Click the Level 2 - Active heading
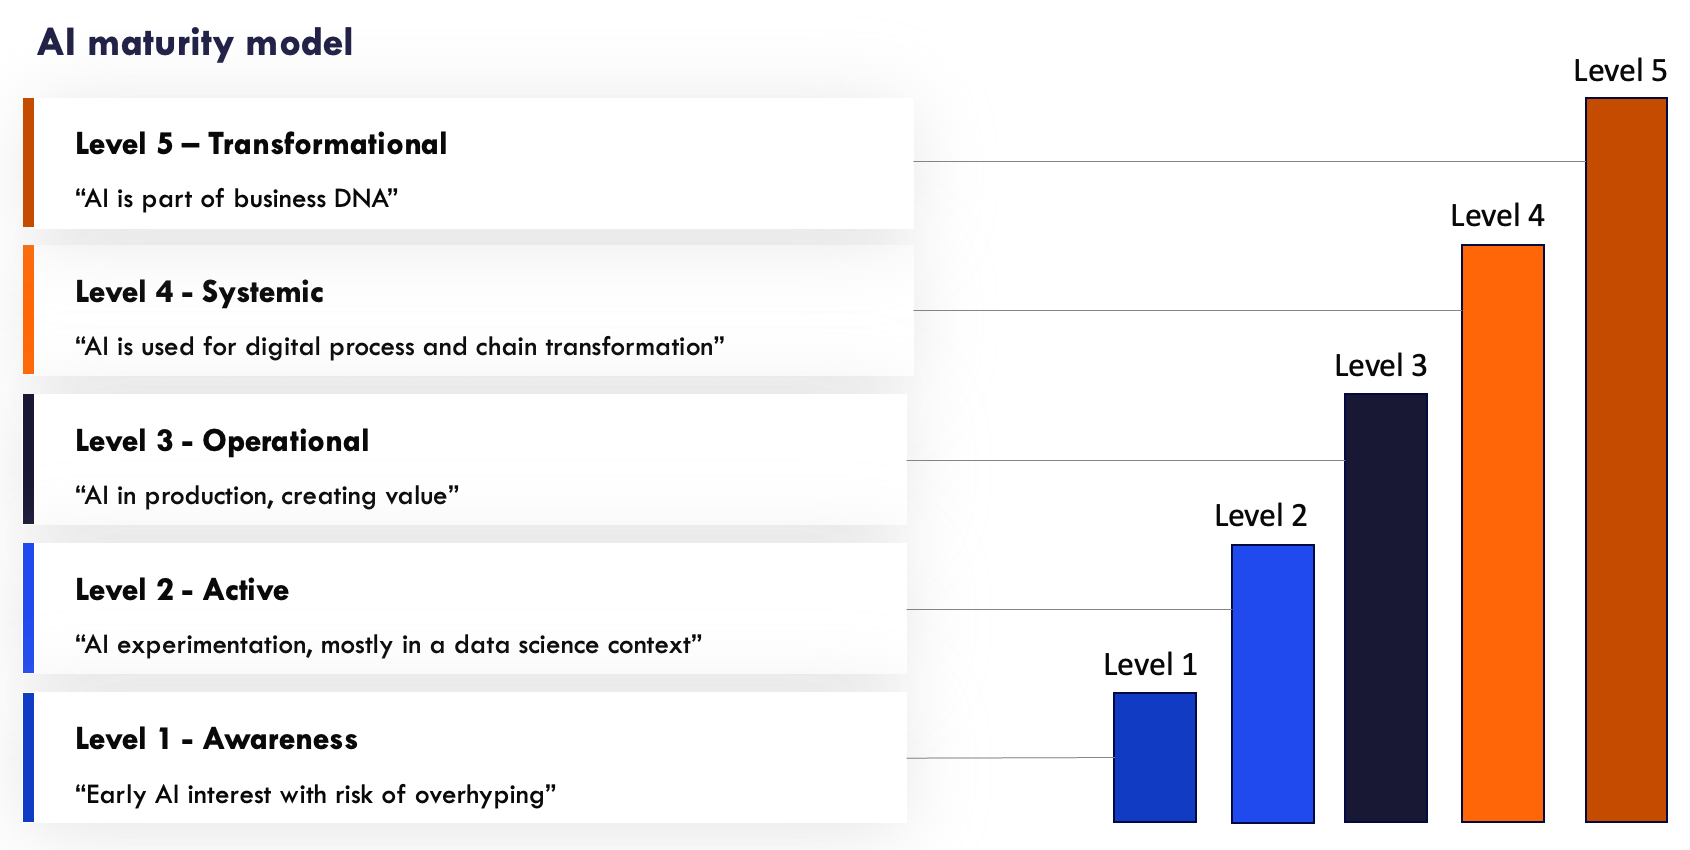1690x850 pixels. [182, 590]
